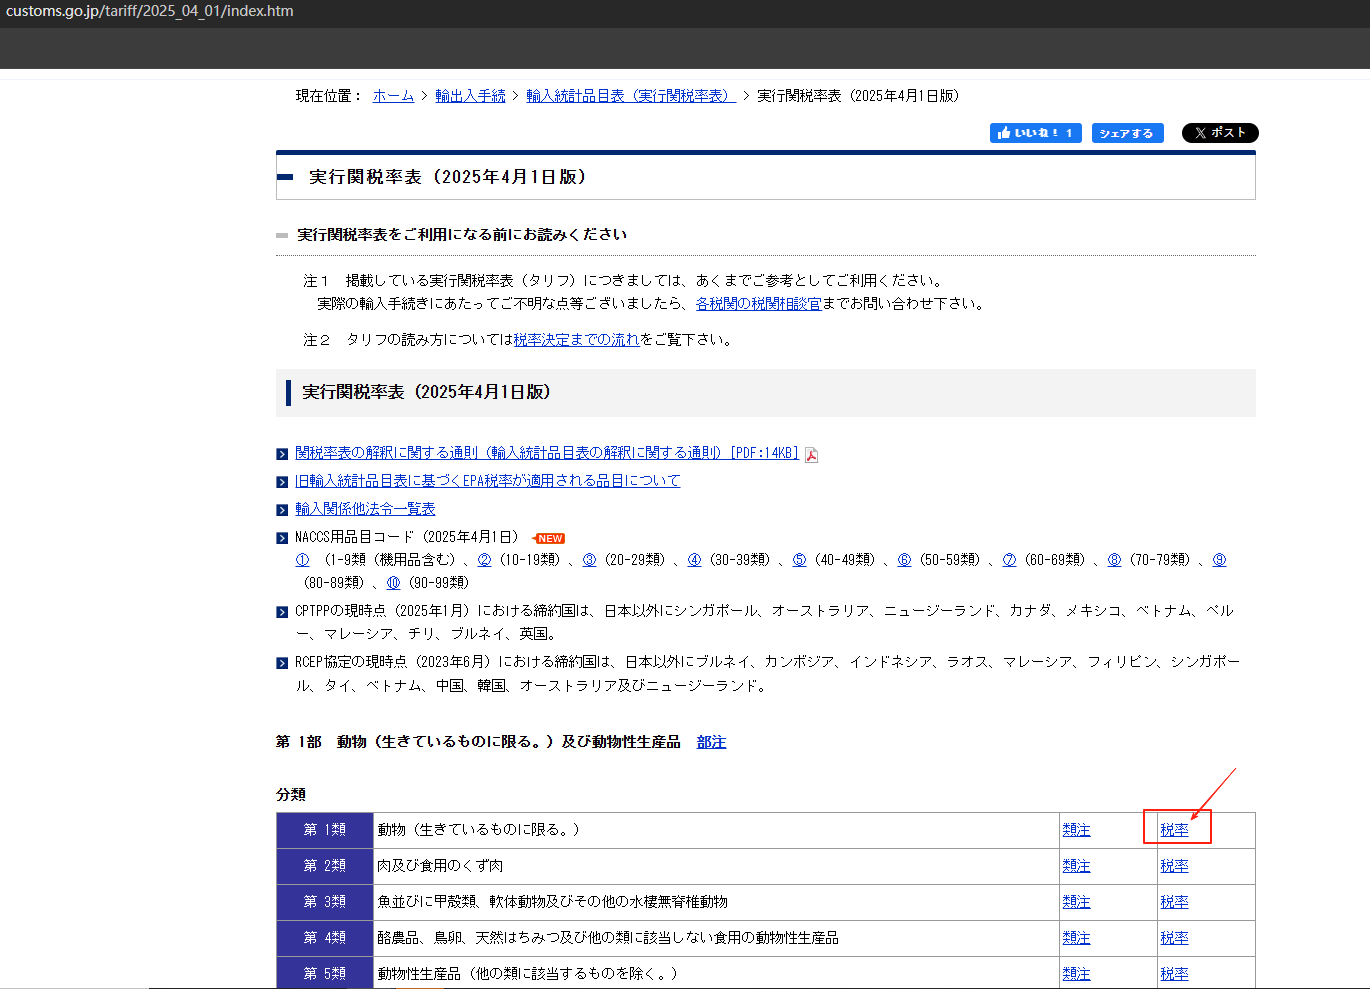Click the Facebook シェアする share button
The width and height of the screenshot is (1370, 989).
(x=1127, y=133)
